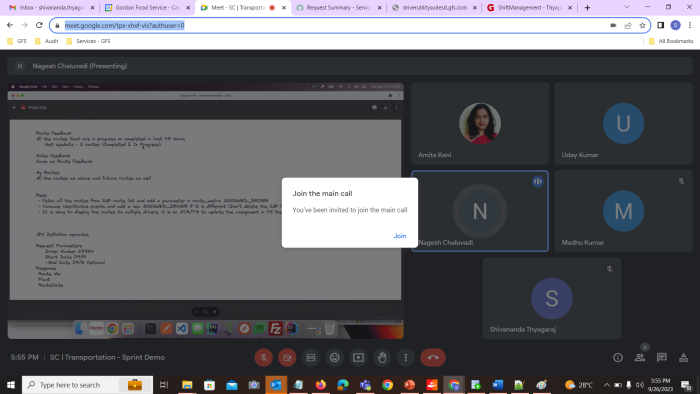Leave the call with red hangup button

(x=433, y=357)
